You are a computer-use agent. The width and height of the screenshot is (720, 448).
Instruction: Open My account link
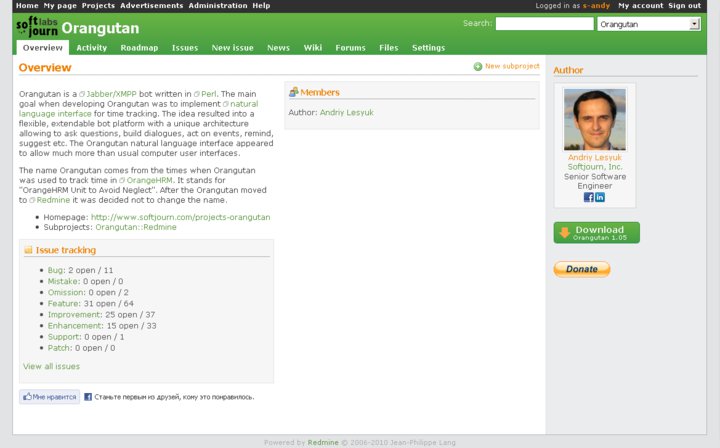[641, 6]
